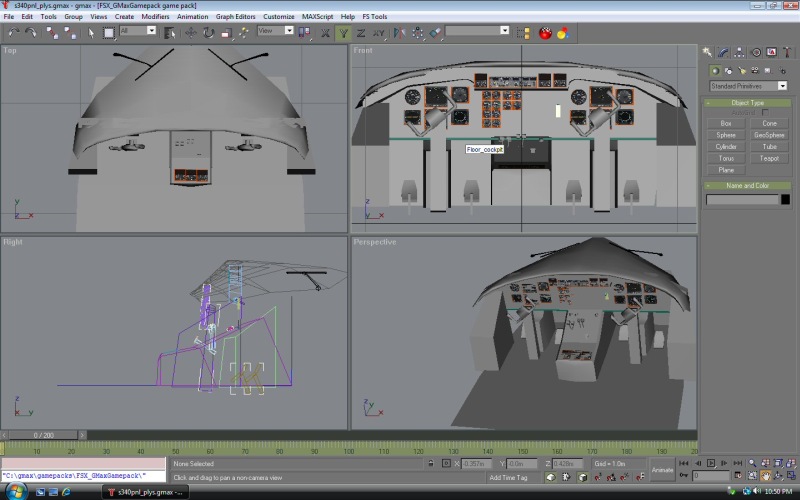Open the Utilities hammer panel tab

[x=788, y=52]
